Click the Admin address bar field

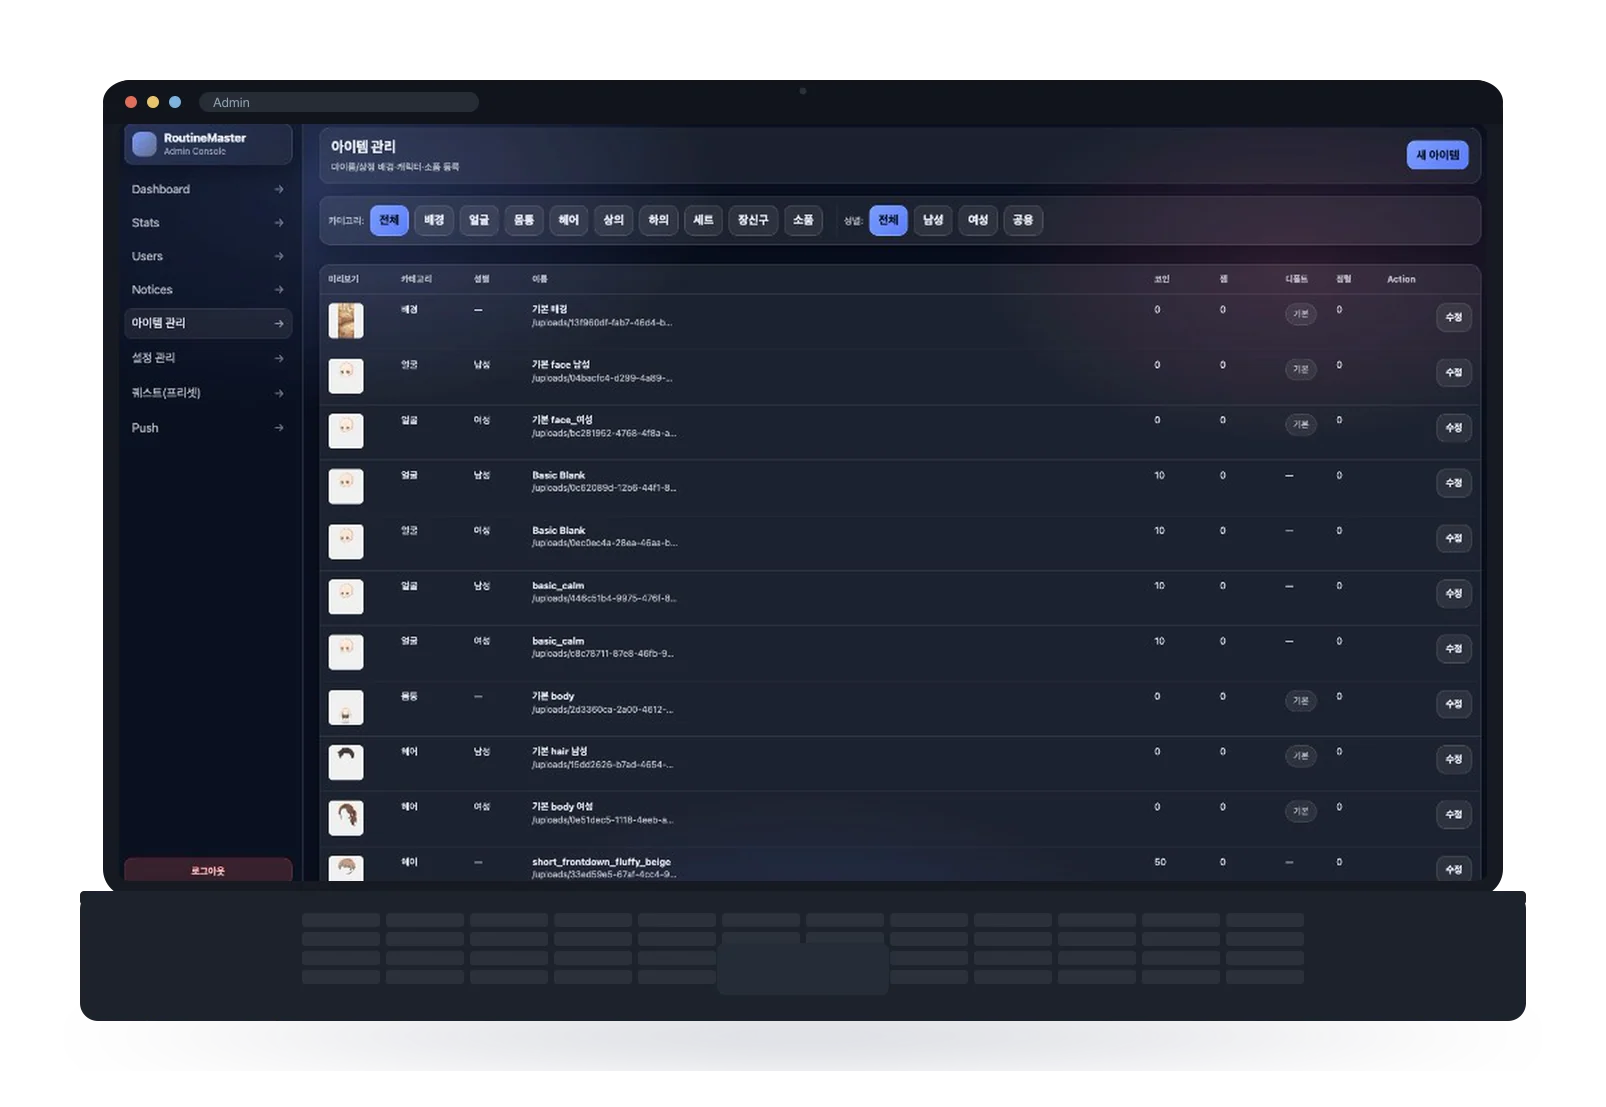339,102
